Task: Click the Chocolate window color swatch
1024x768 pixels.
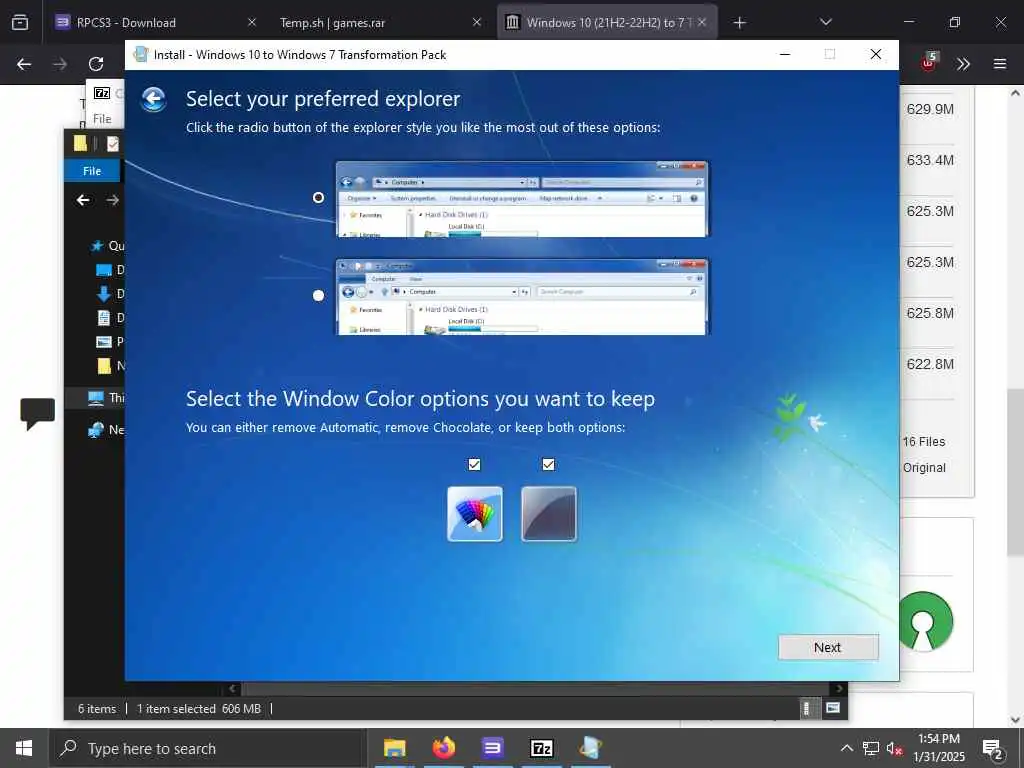Action: pyautogui.click(x=549, y=514)
